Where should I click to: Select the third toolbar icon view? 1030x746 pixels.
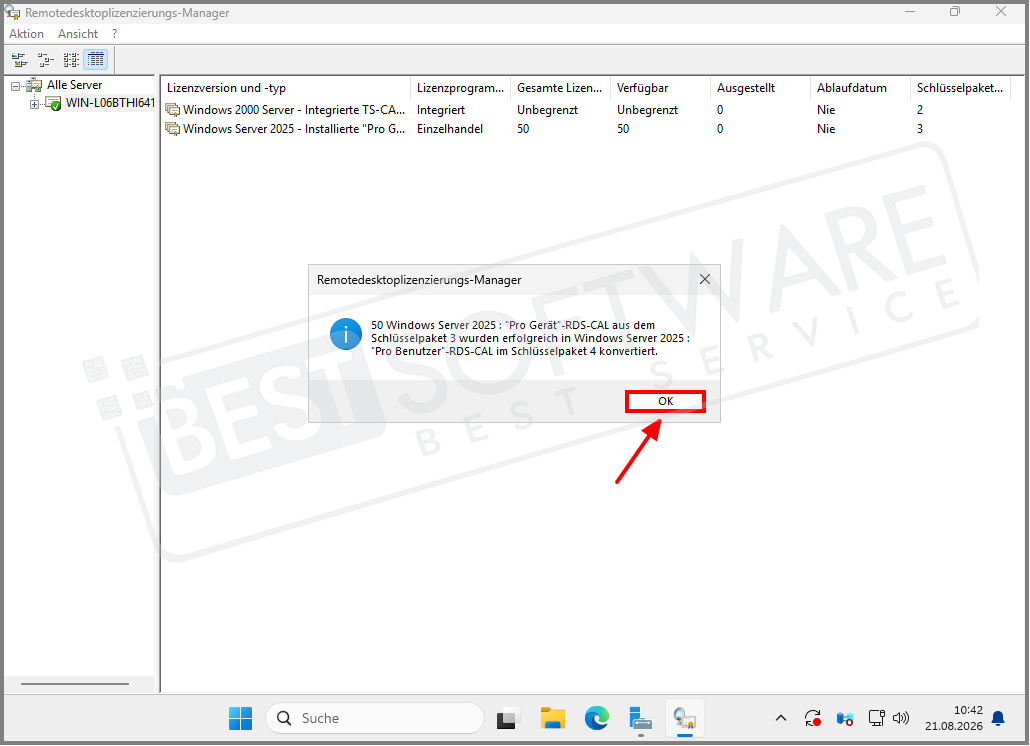(71, 60)
